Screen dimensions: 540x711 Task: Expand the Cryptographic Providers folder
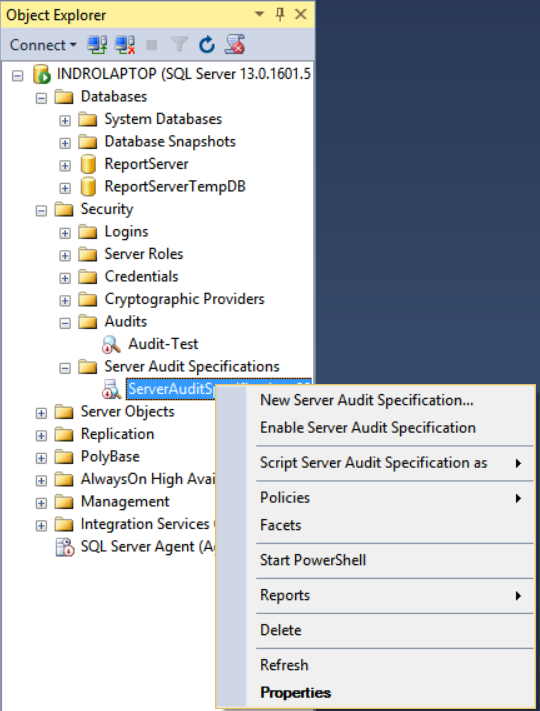pos(65,300)
